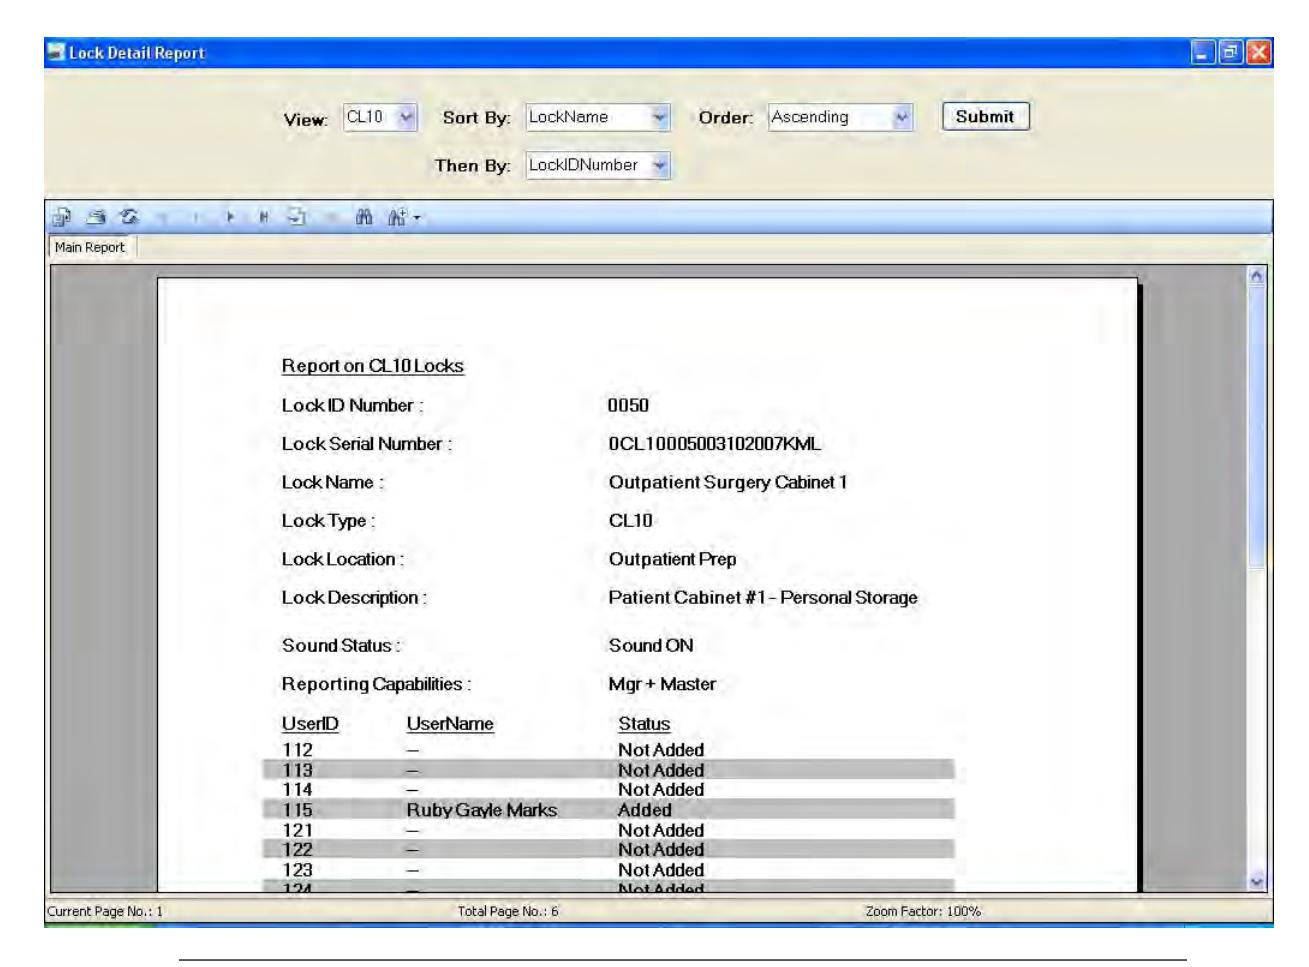The image size is (1309, 967).
Task: Click user ID 114 in the table
Action: [x=298, y=790]
